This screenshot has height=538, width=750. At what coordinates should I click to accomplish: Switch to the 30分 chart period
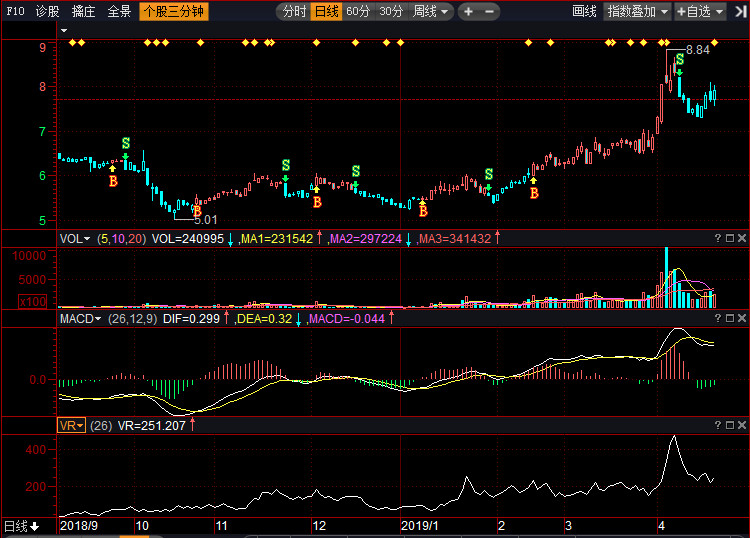[x=391, y=11]
